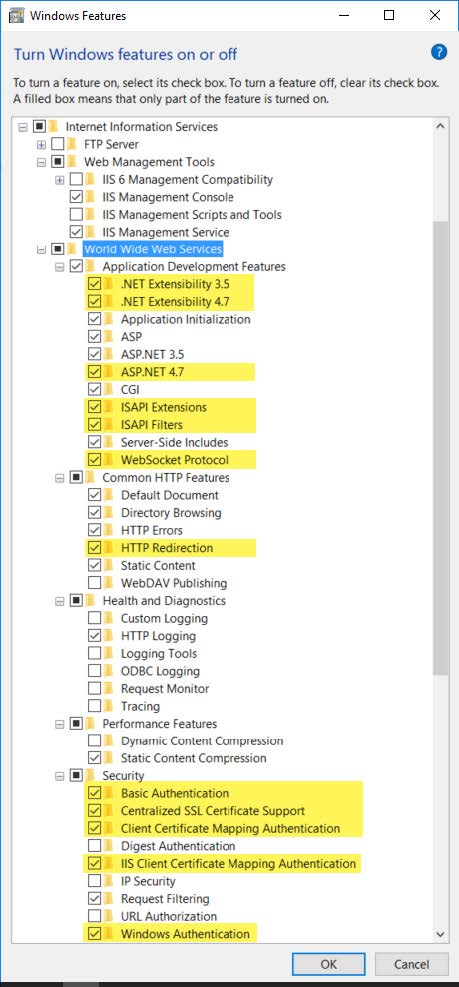Viewport: 459px width, 987px height.
Task: Click the vertical scrollbar thumb
Action: click(441, 447)
